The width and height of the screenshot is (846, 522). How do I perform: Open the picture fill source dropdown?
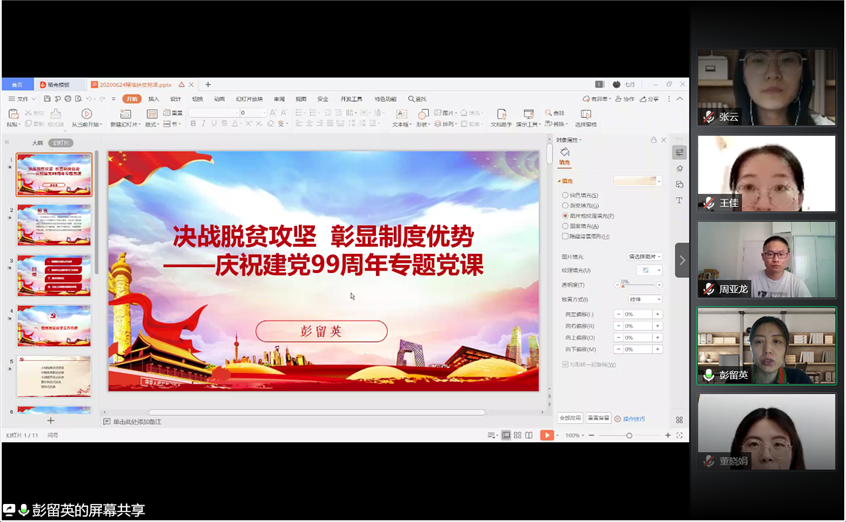pyautogui.click(x=644, y=257)
